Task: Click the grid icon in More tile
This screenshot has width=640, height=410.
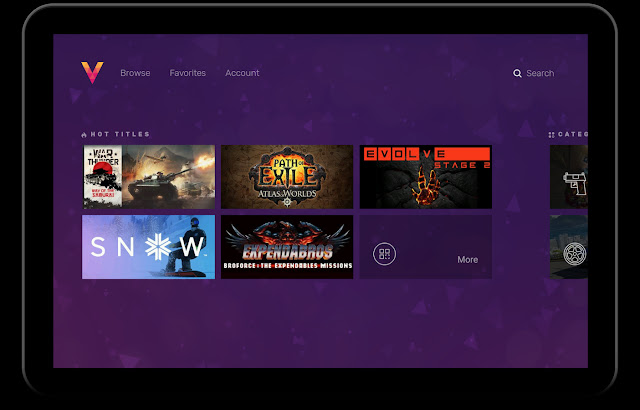Action: coord(384,254)
